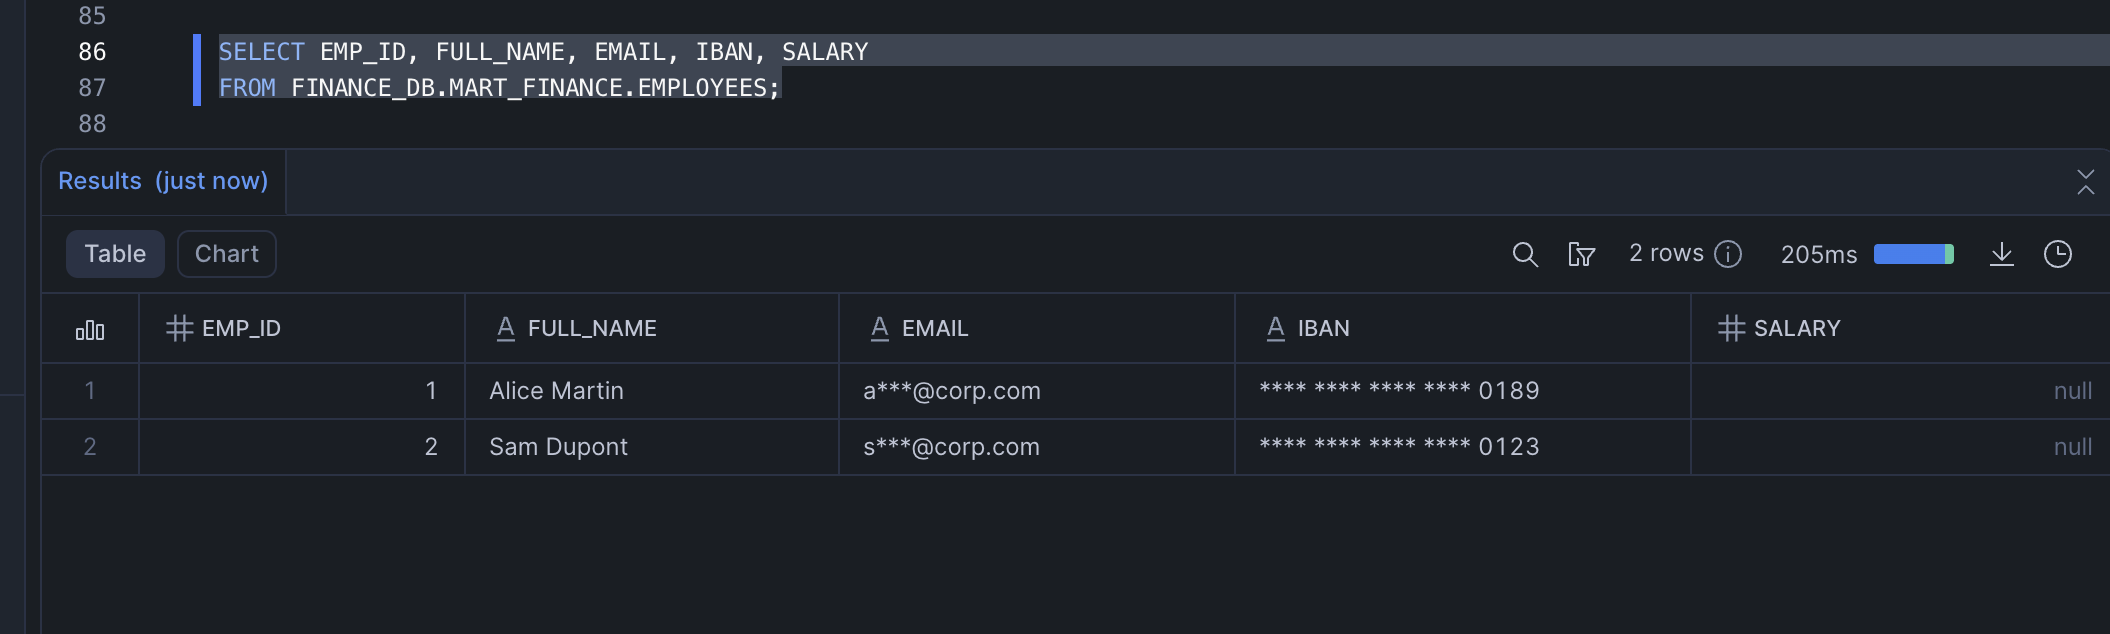Image resolution: width=2110 pixels, height=634 pixels.
Task: Open the results filter icon
Action: tap(1581, 254)
